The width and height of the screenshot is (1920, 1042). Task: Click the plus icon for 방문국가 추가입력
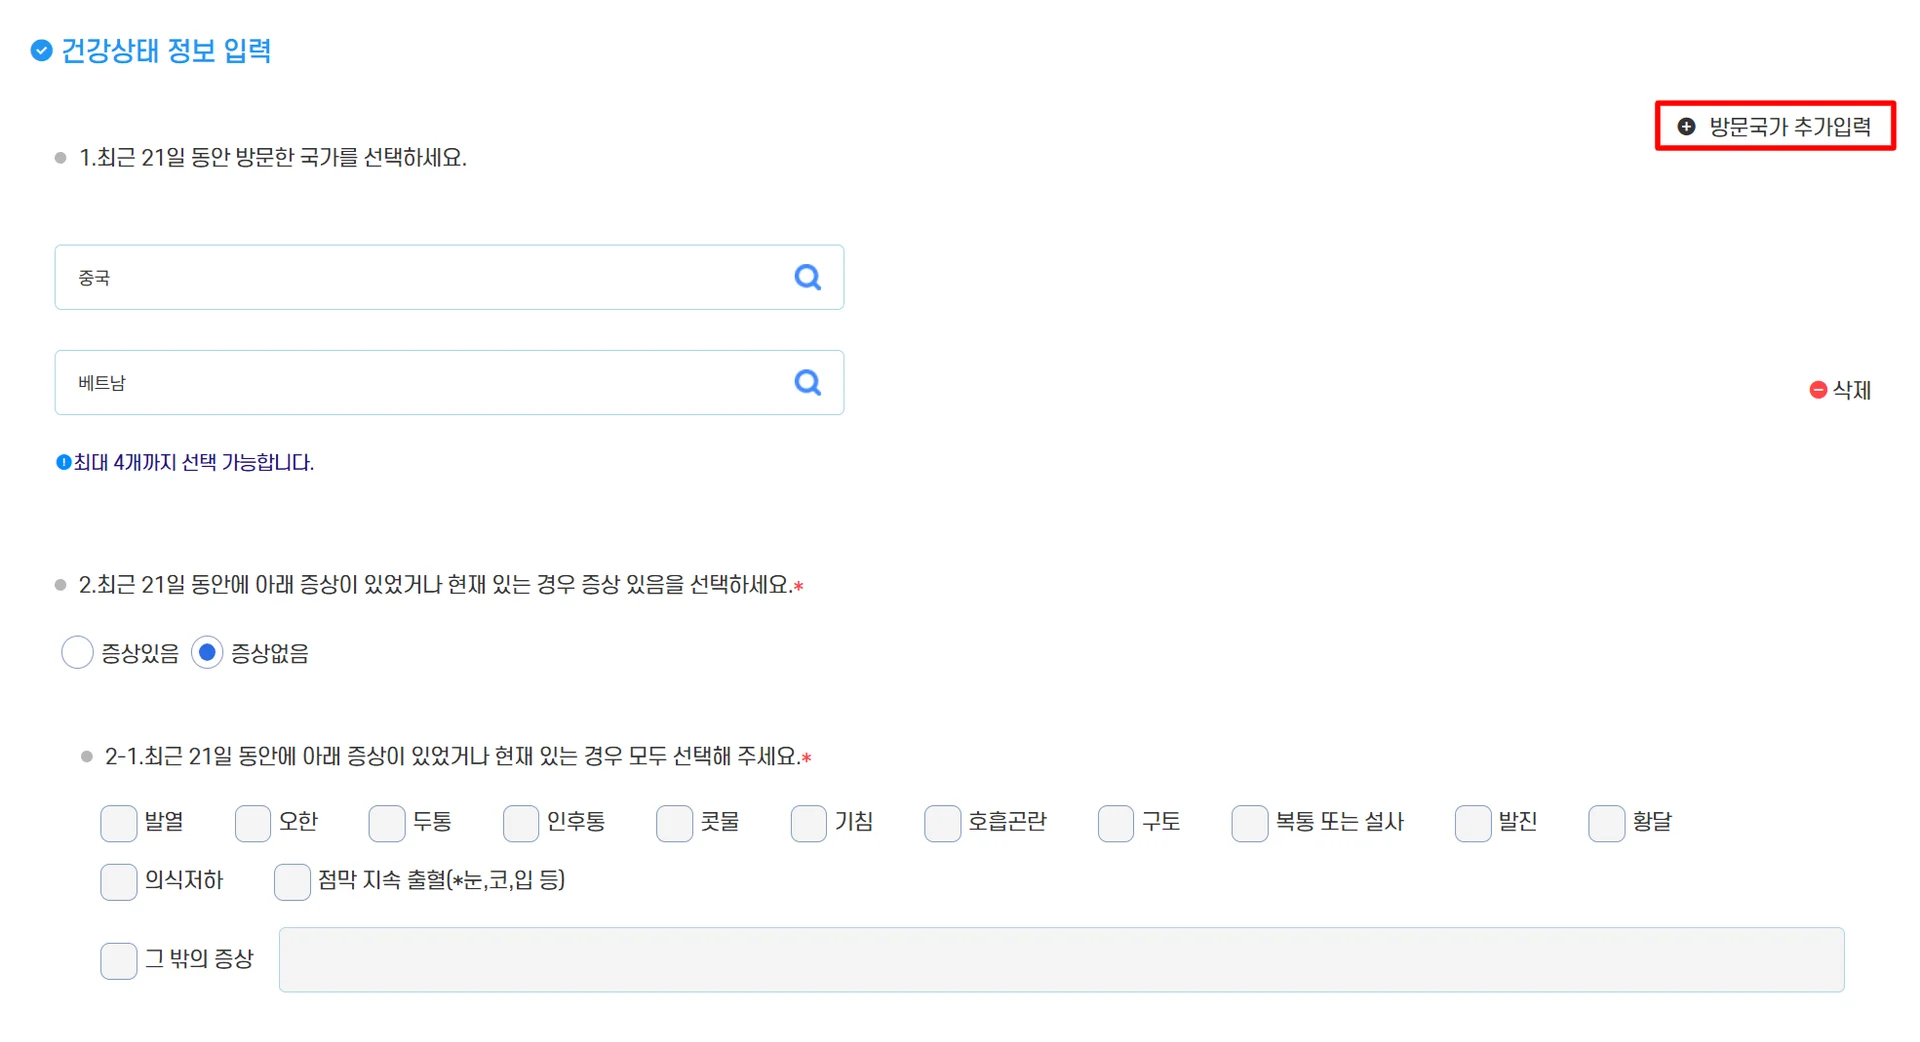pyautogui.click(x=1686, y=126)
